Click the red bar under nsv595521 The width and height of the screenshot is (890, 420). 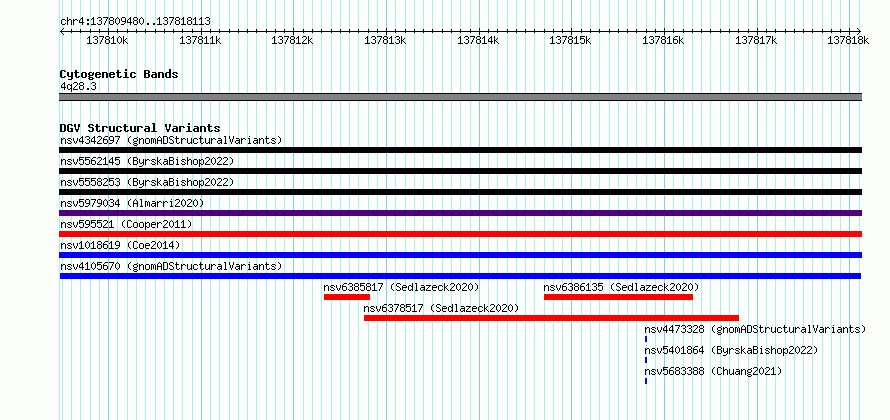[460, 234]
